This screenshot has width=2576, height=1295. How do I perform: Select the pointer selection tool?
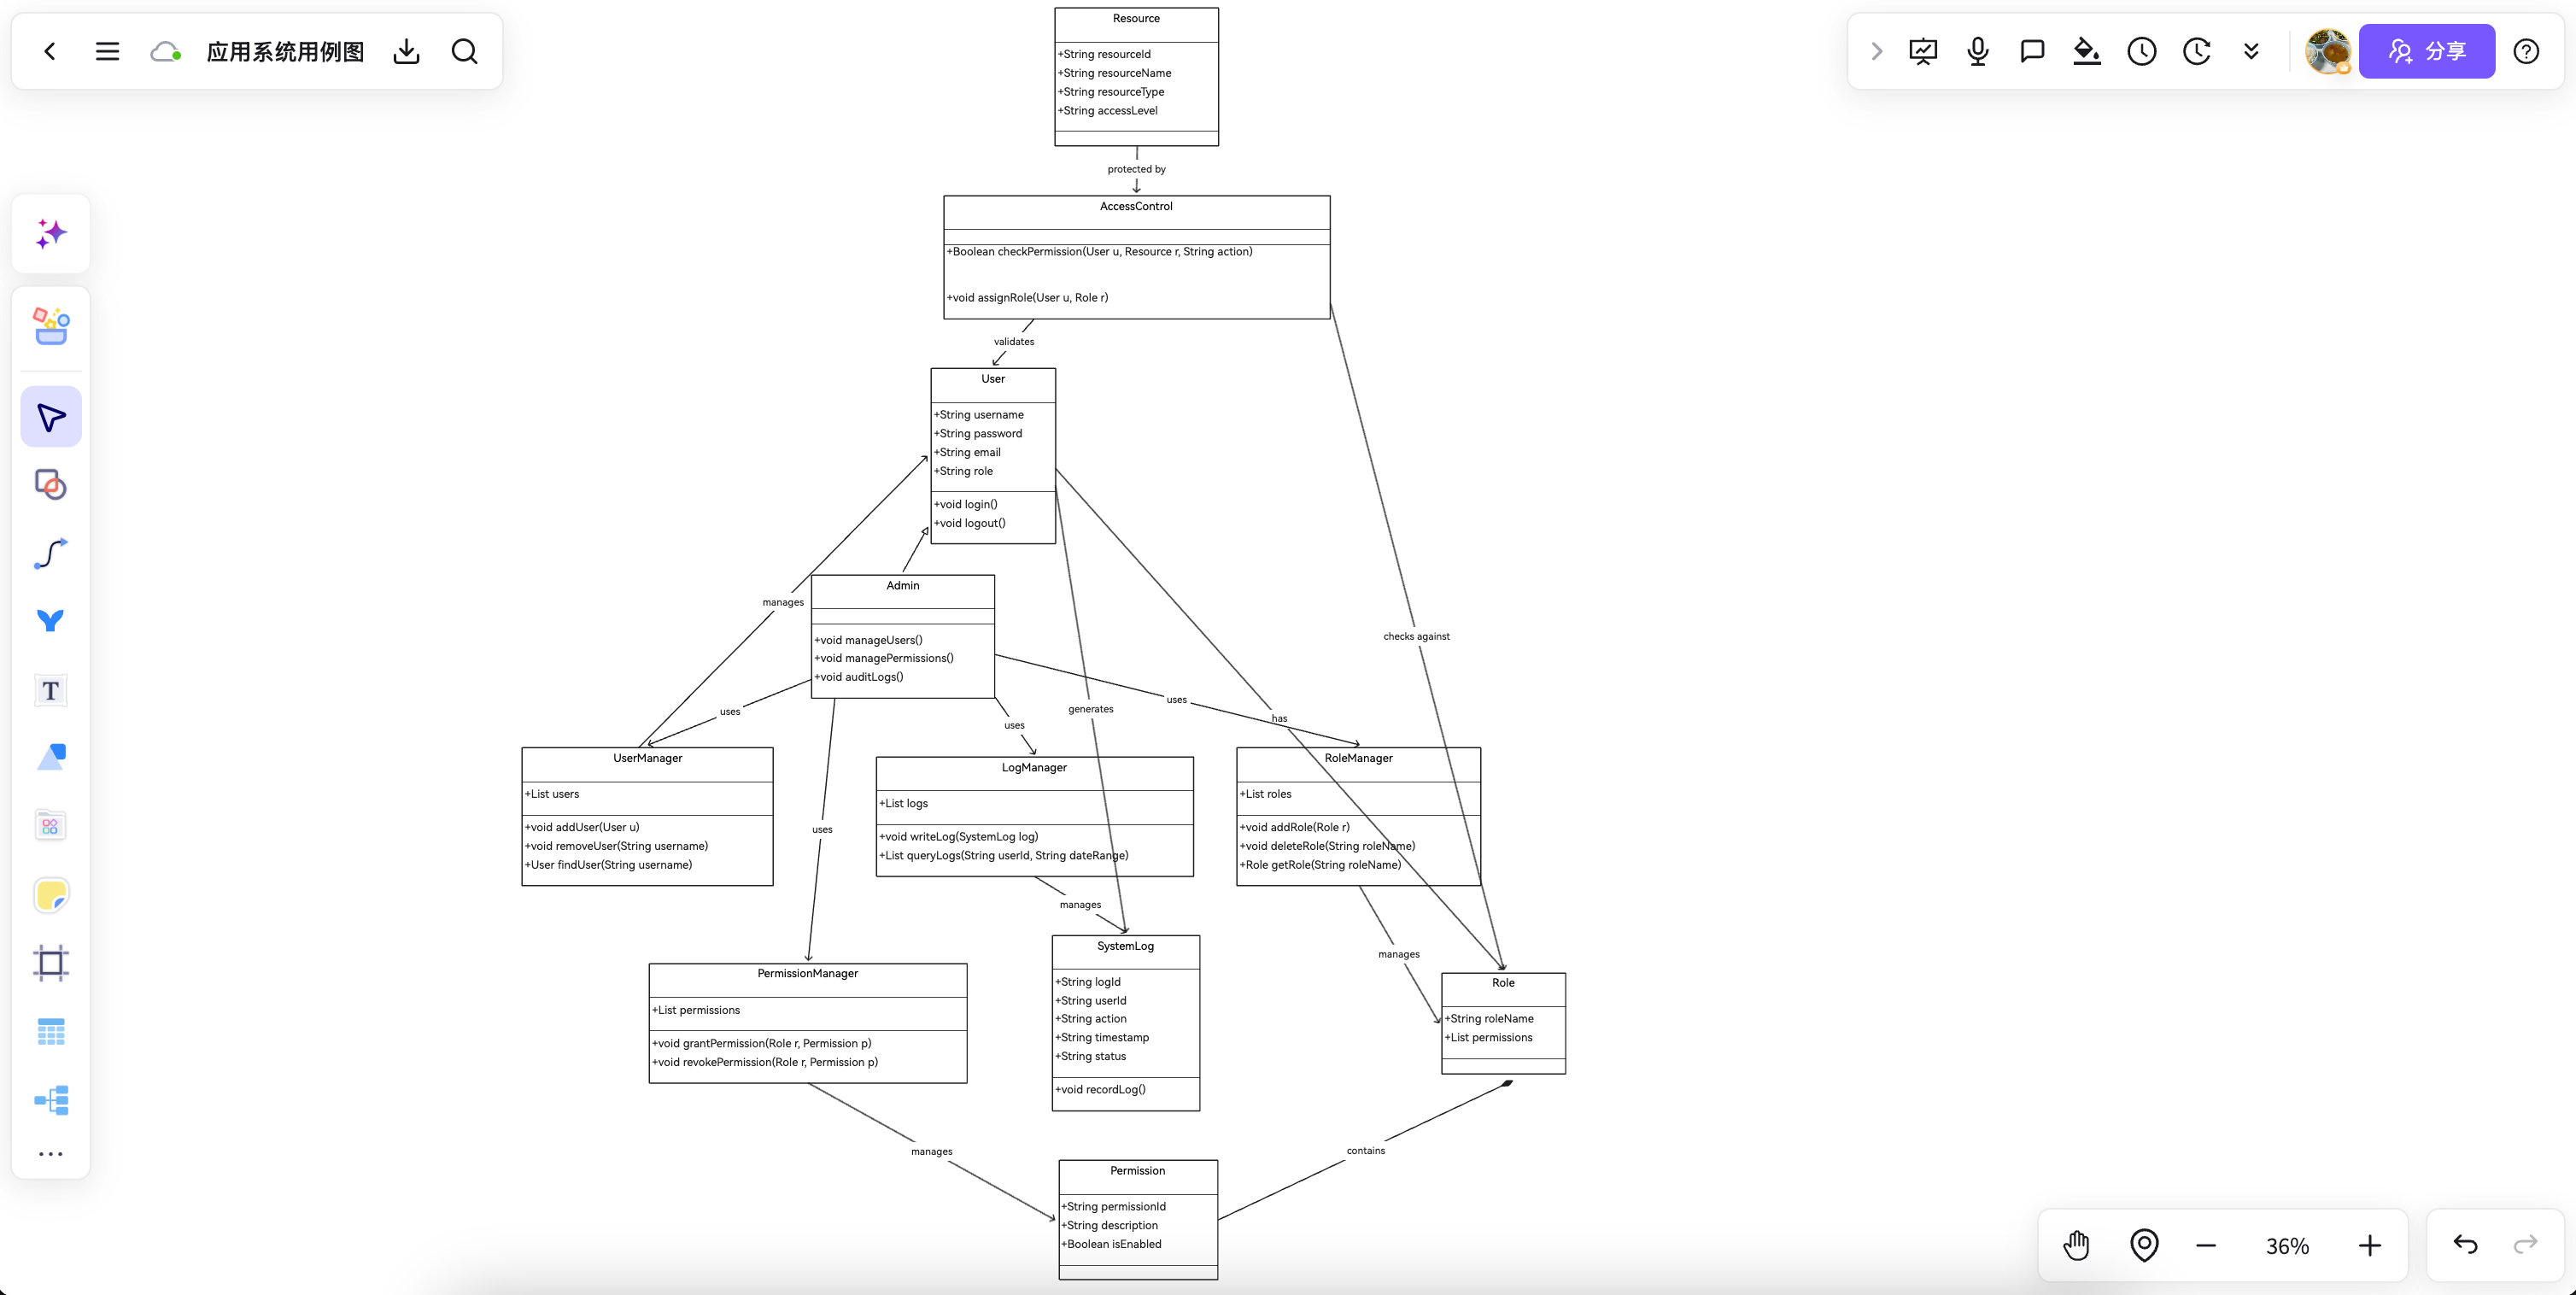click(51, 416)
